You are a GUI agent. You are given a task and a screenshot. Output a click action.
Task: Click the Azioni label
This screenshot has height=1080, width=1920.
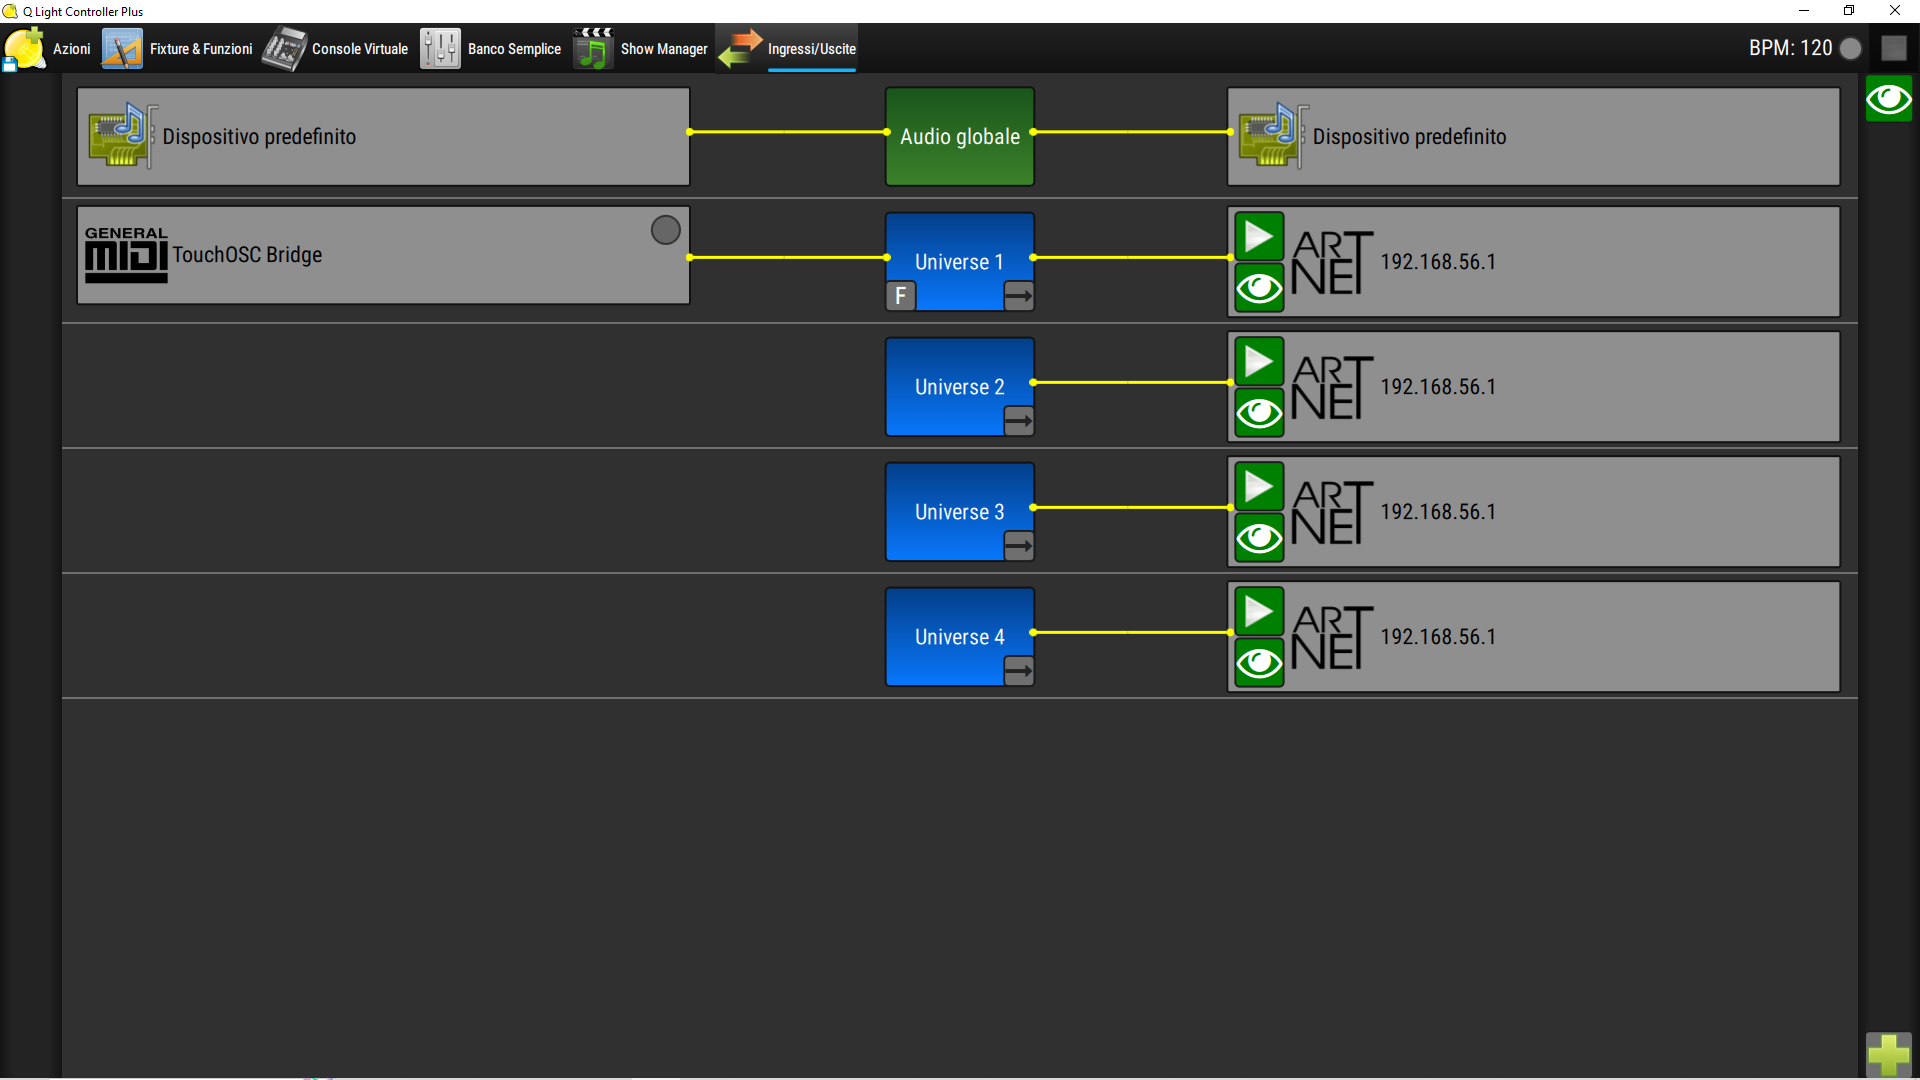(71, 49)
